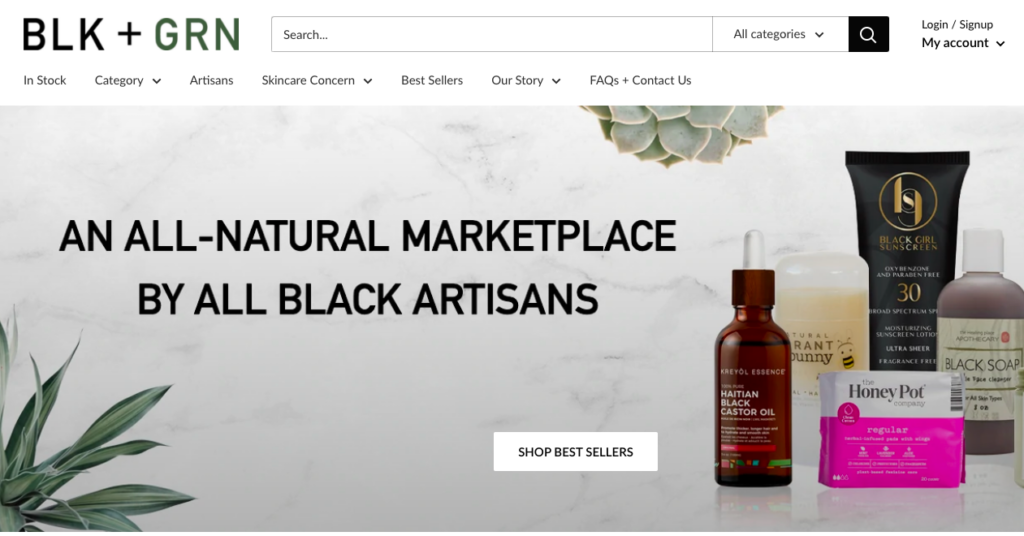Expand the Skincare Concern chevron
Viewport: 1024px width, 536px height.
[368, 82]
